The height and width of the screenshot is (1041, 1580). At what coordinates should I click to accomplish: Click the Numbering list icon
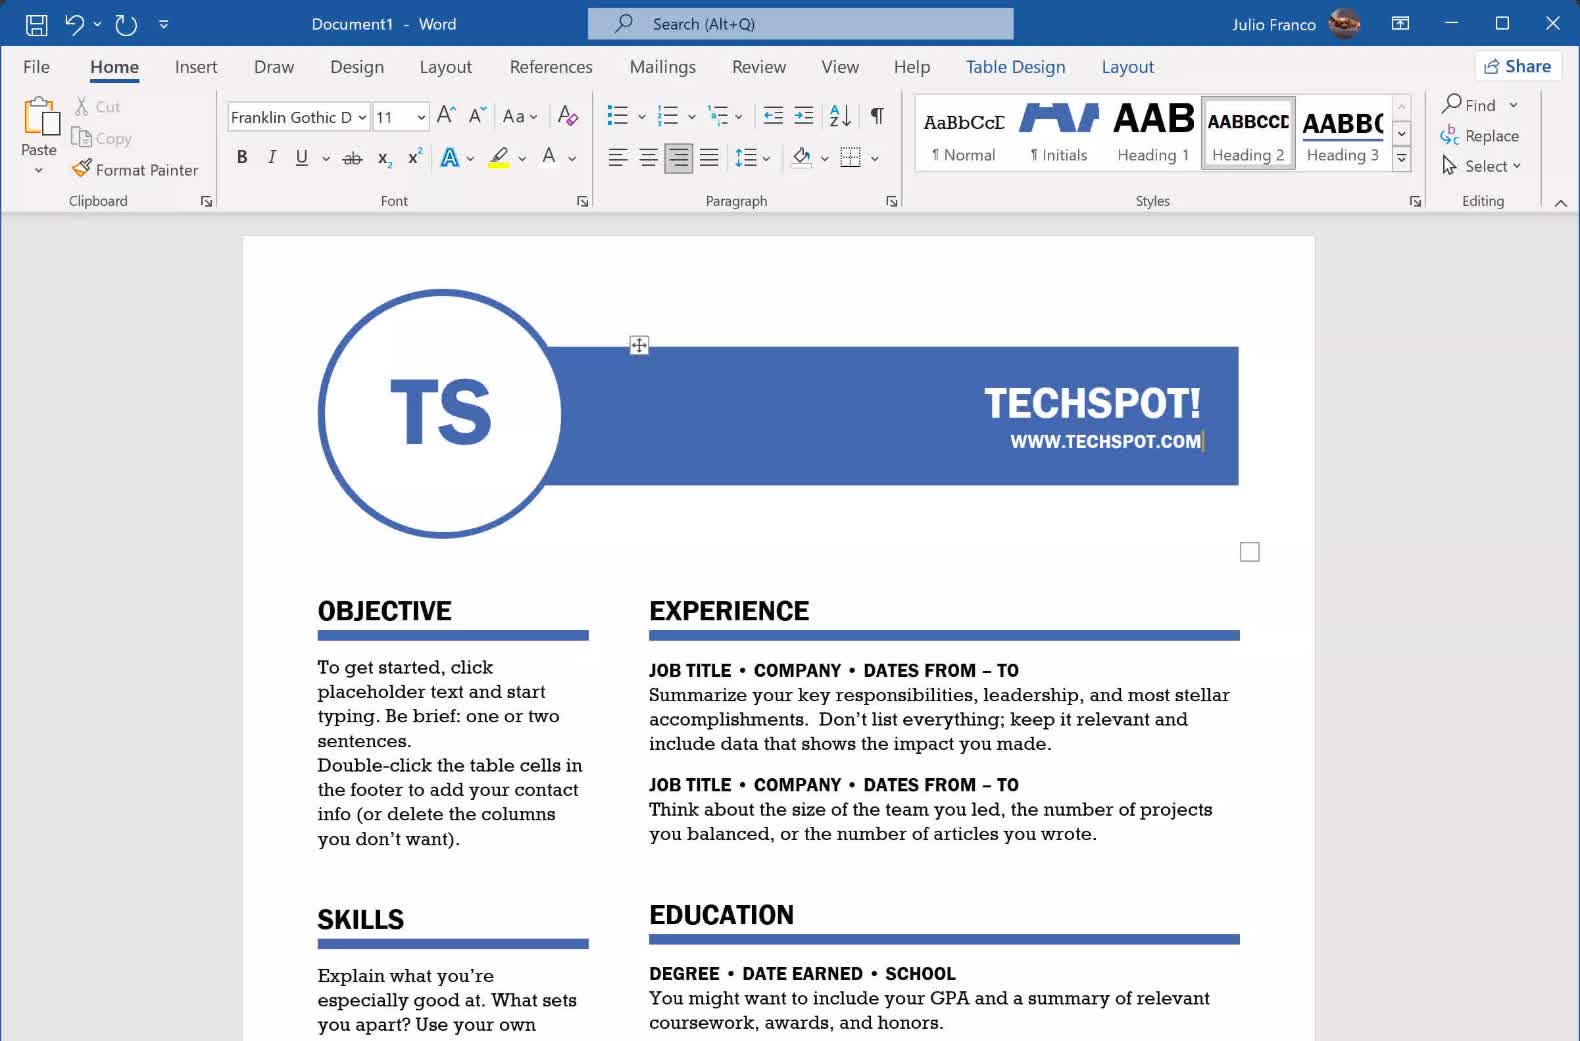pos(667,116)
